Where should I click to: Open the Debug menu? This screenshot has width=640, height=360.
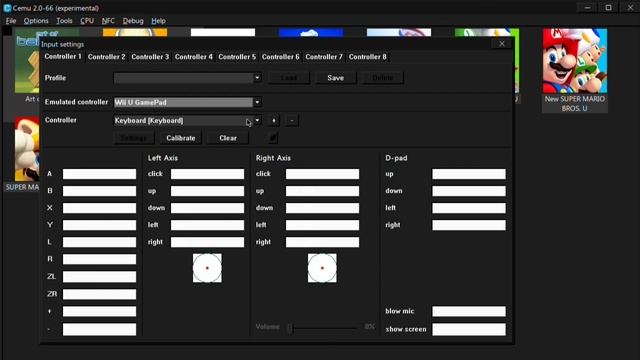tap(133, 21)
